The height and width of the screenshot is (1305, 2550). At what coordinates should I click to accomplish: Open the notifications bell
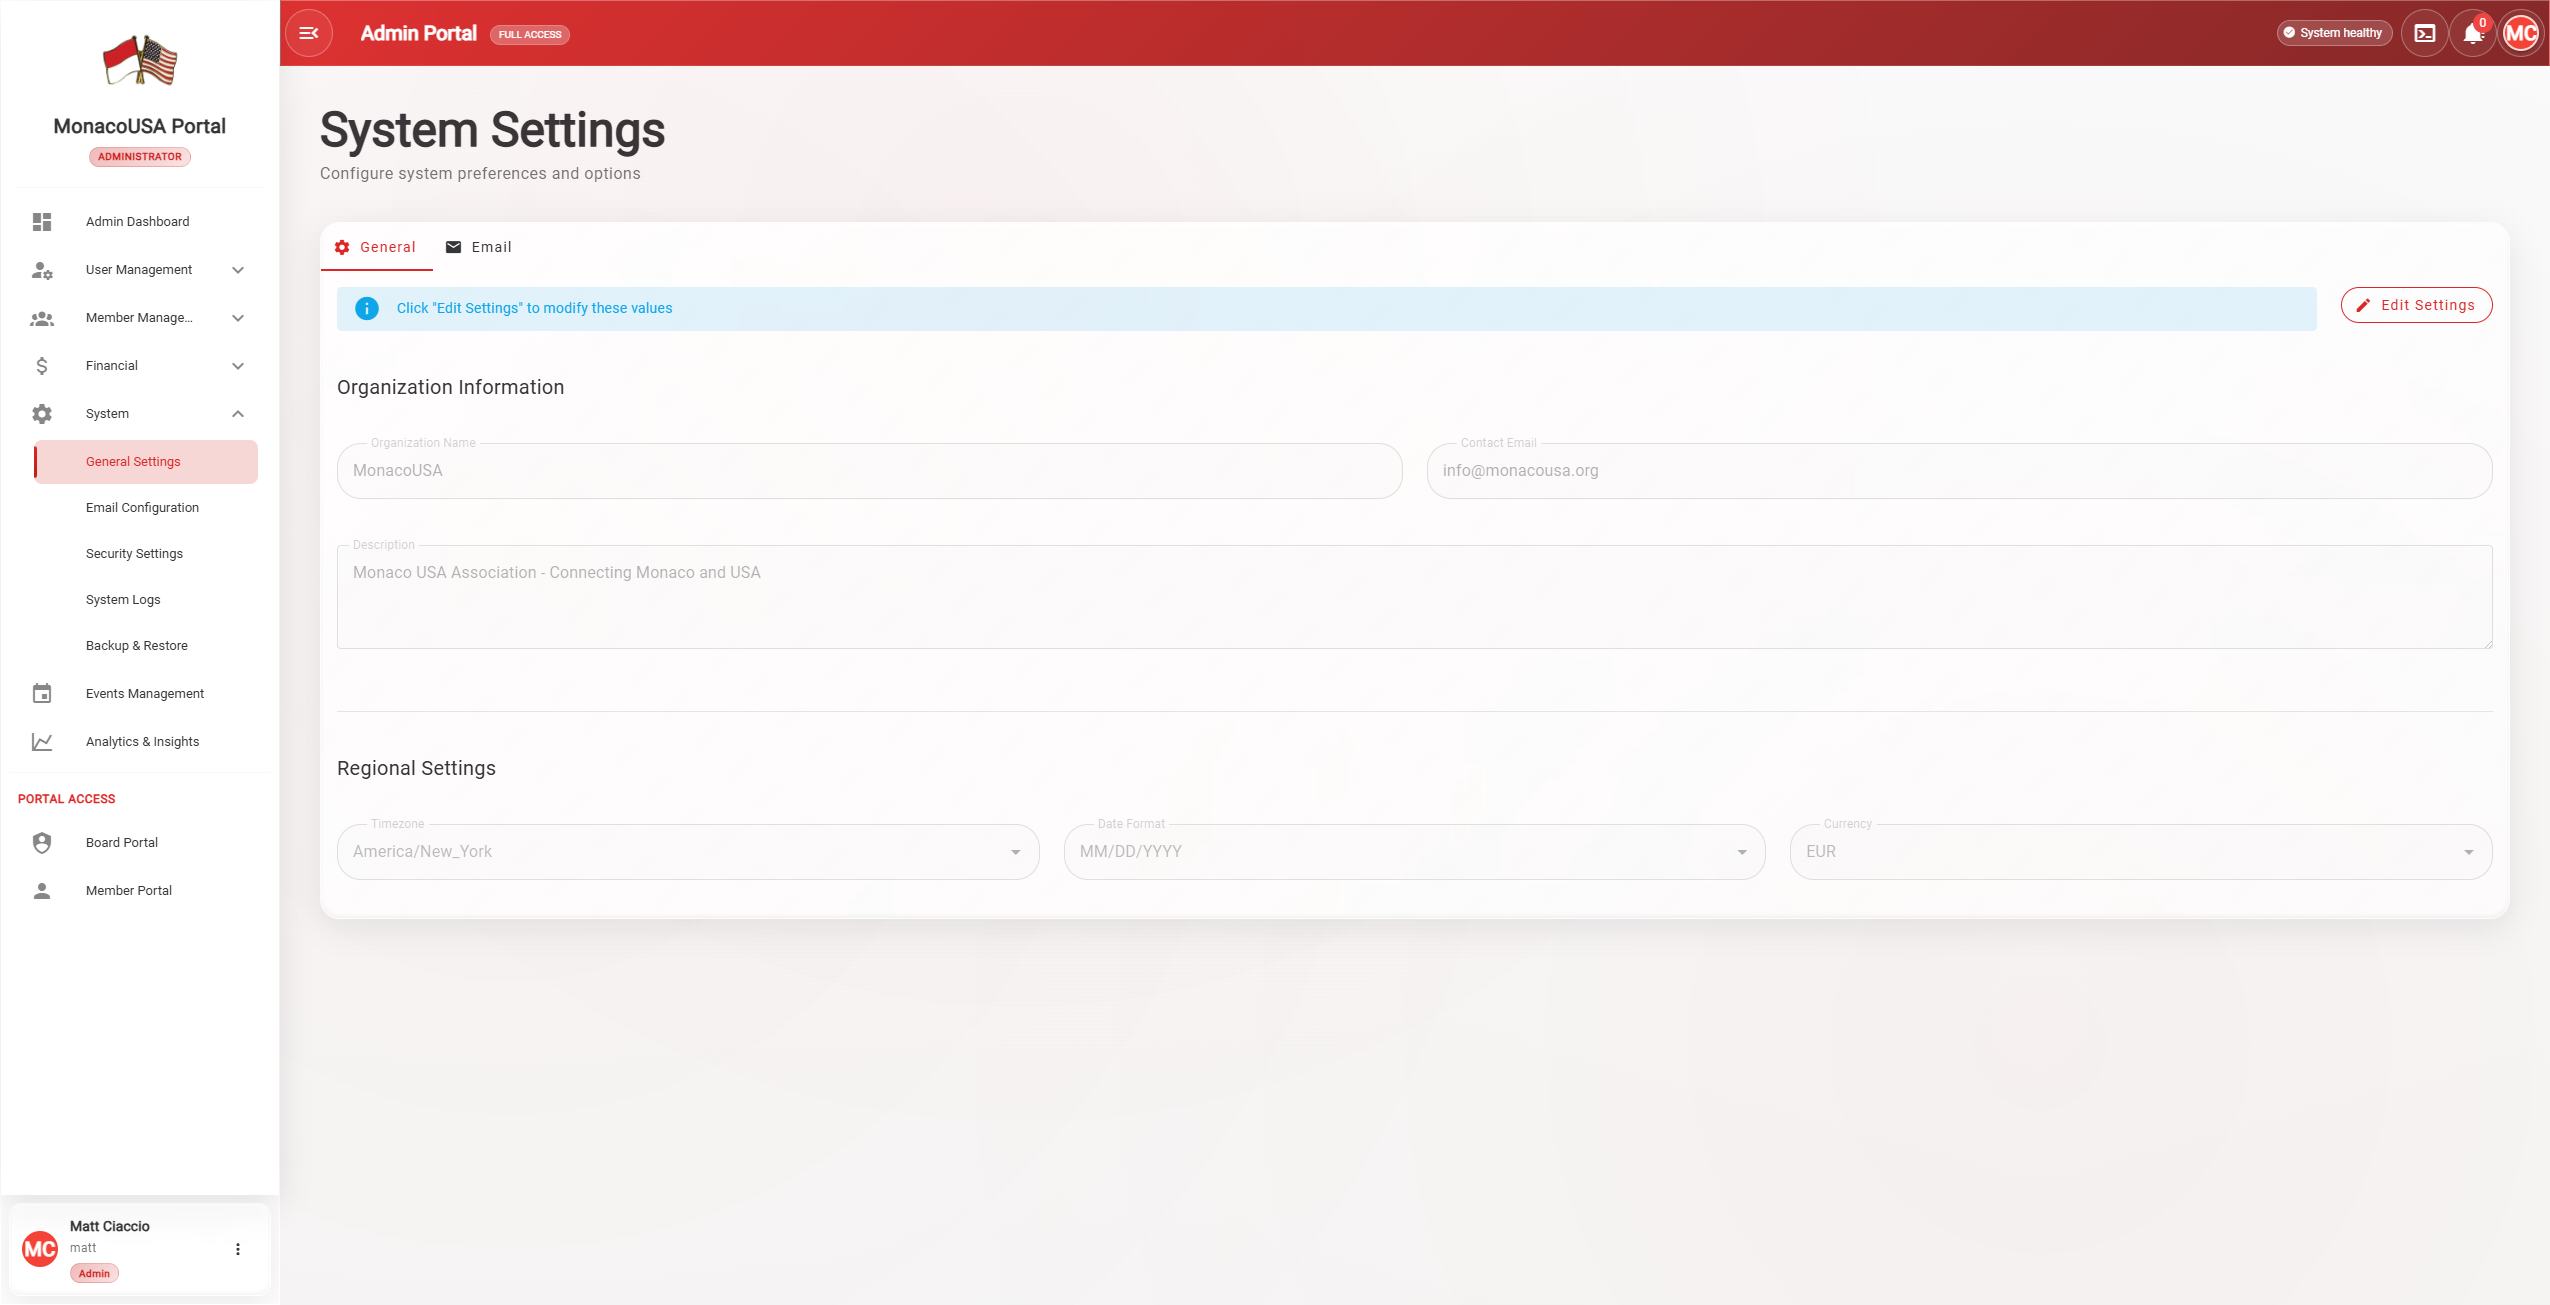(x=2472, y=34)
